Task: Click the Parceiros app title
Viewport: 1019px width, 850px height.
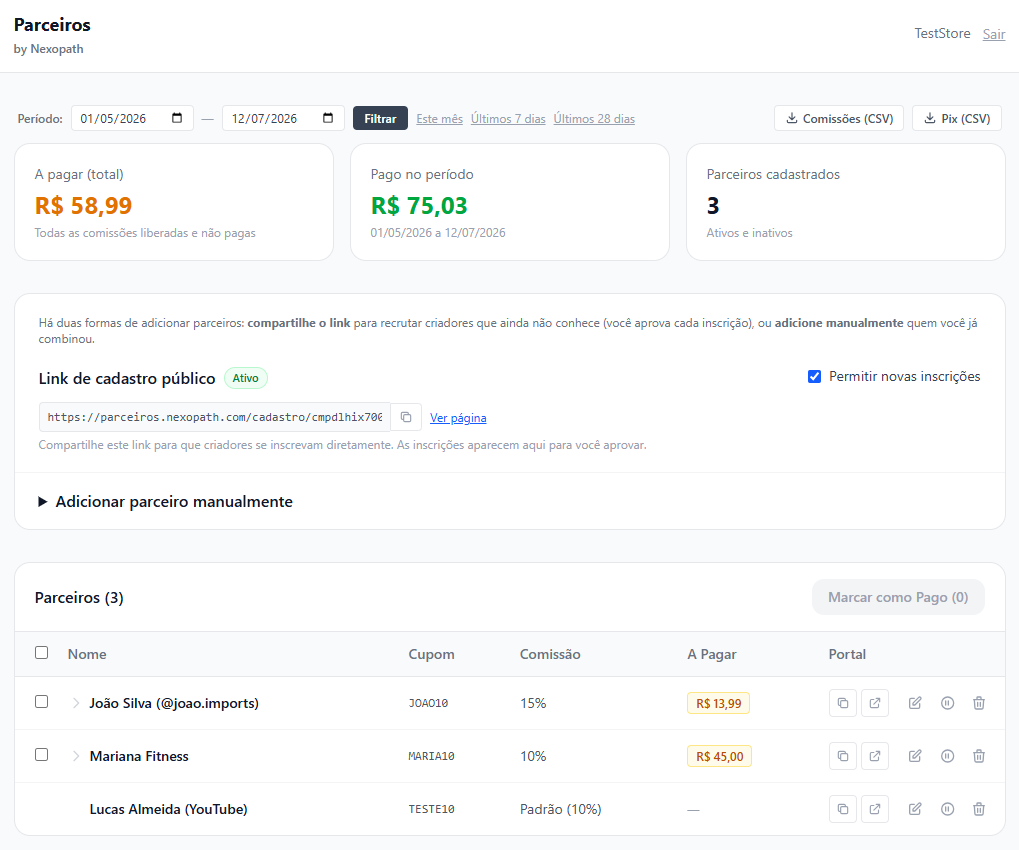Action: pyautogui.click(x=52, y=25)
